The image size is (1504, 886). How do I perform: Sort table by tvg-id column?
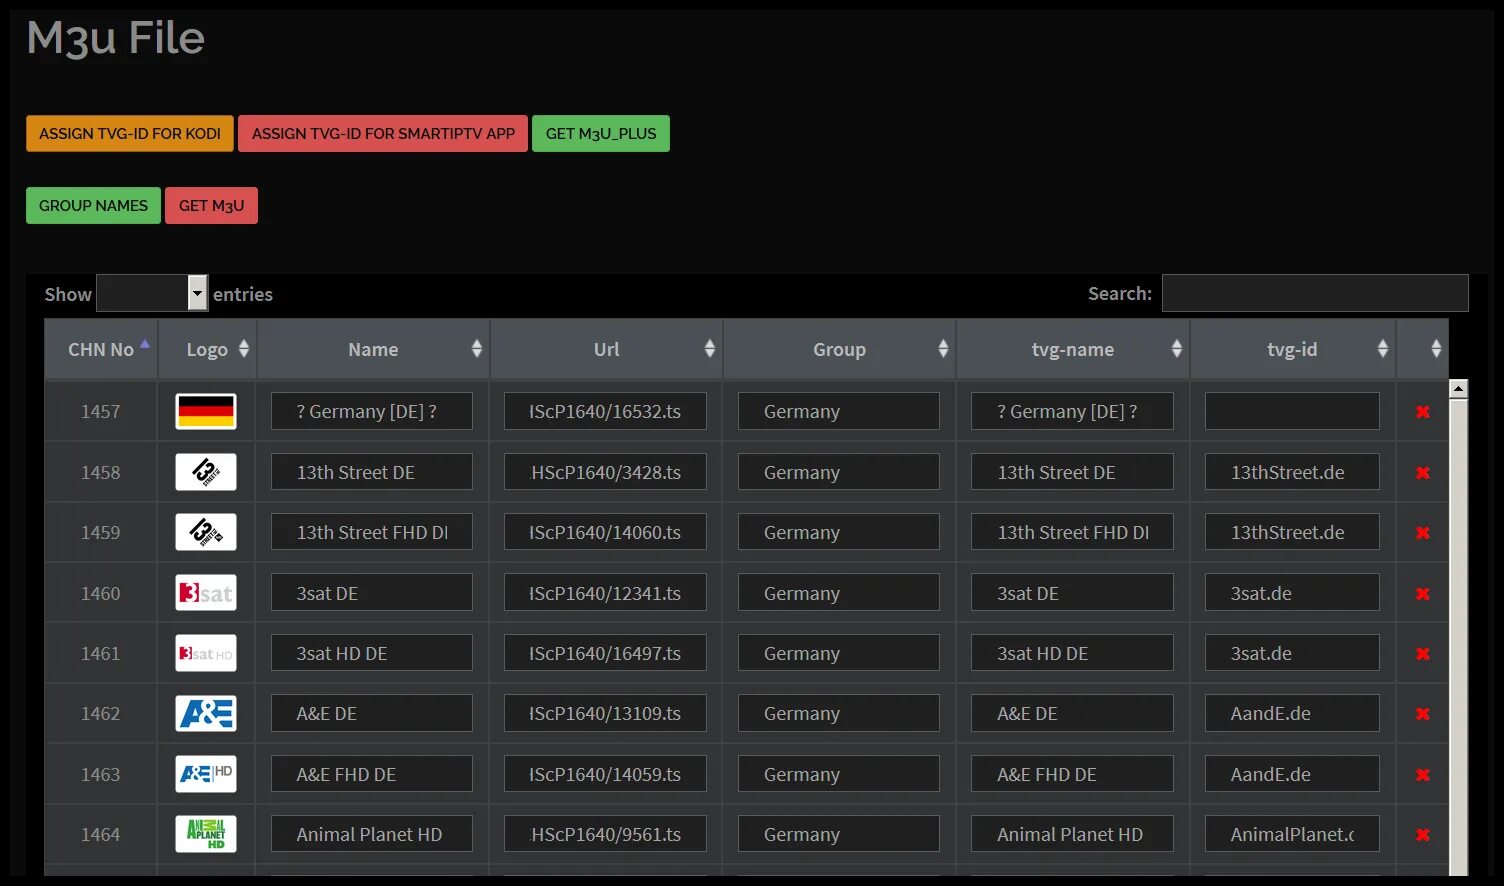pos(1293,349)
